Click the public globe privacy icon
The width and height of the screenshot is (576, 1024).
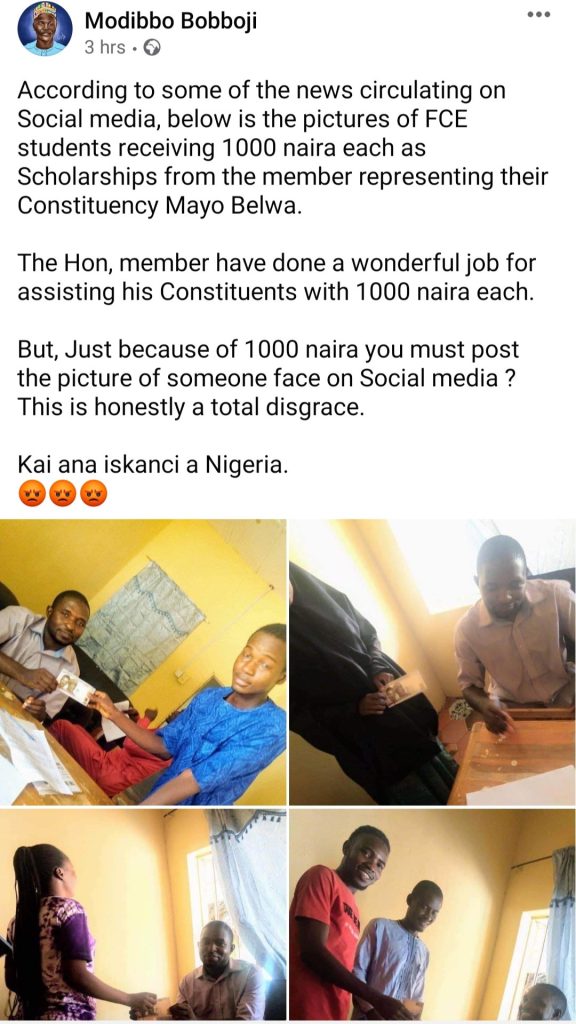click(x=151, y=48)
